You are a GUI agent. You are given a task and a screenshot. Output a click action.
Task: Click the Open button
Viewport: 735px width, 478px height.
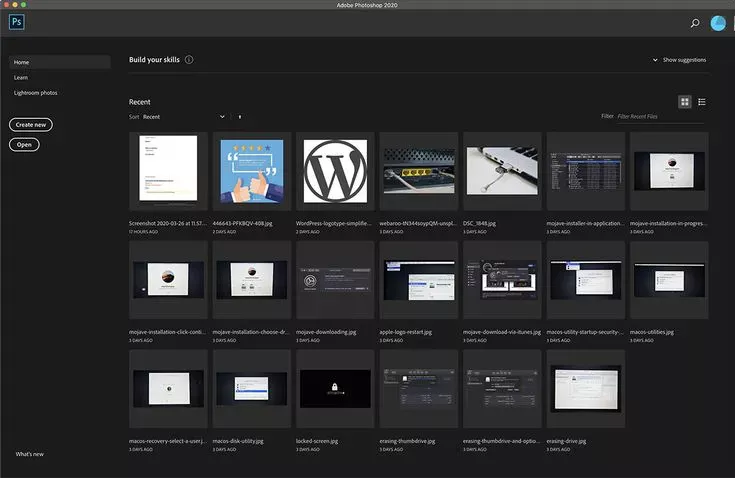click(x=24, y=145)
